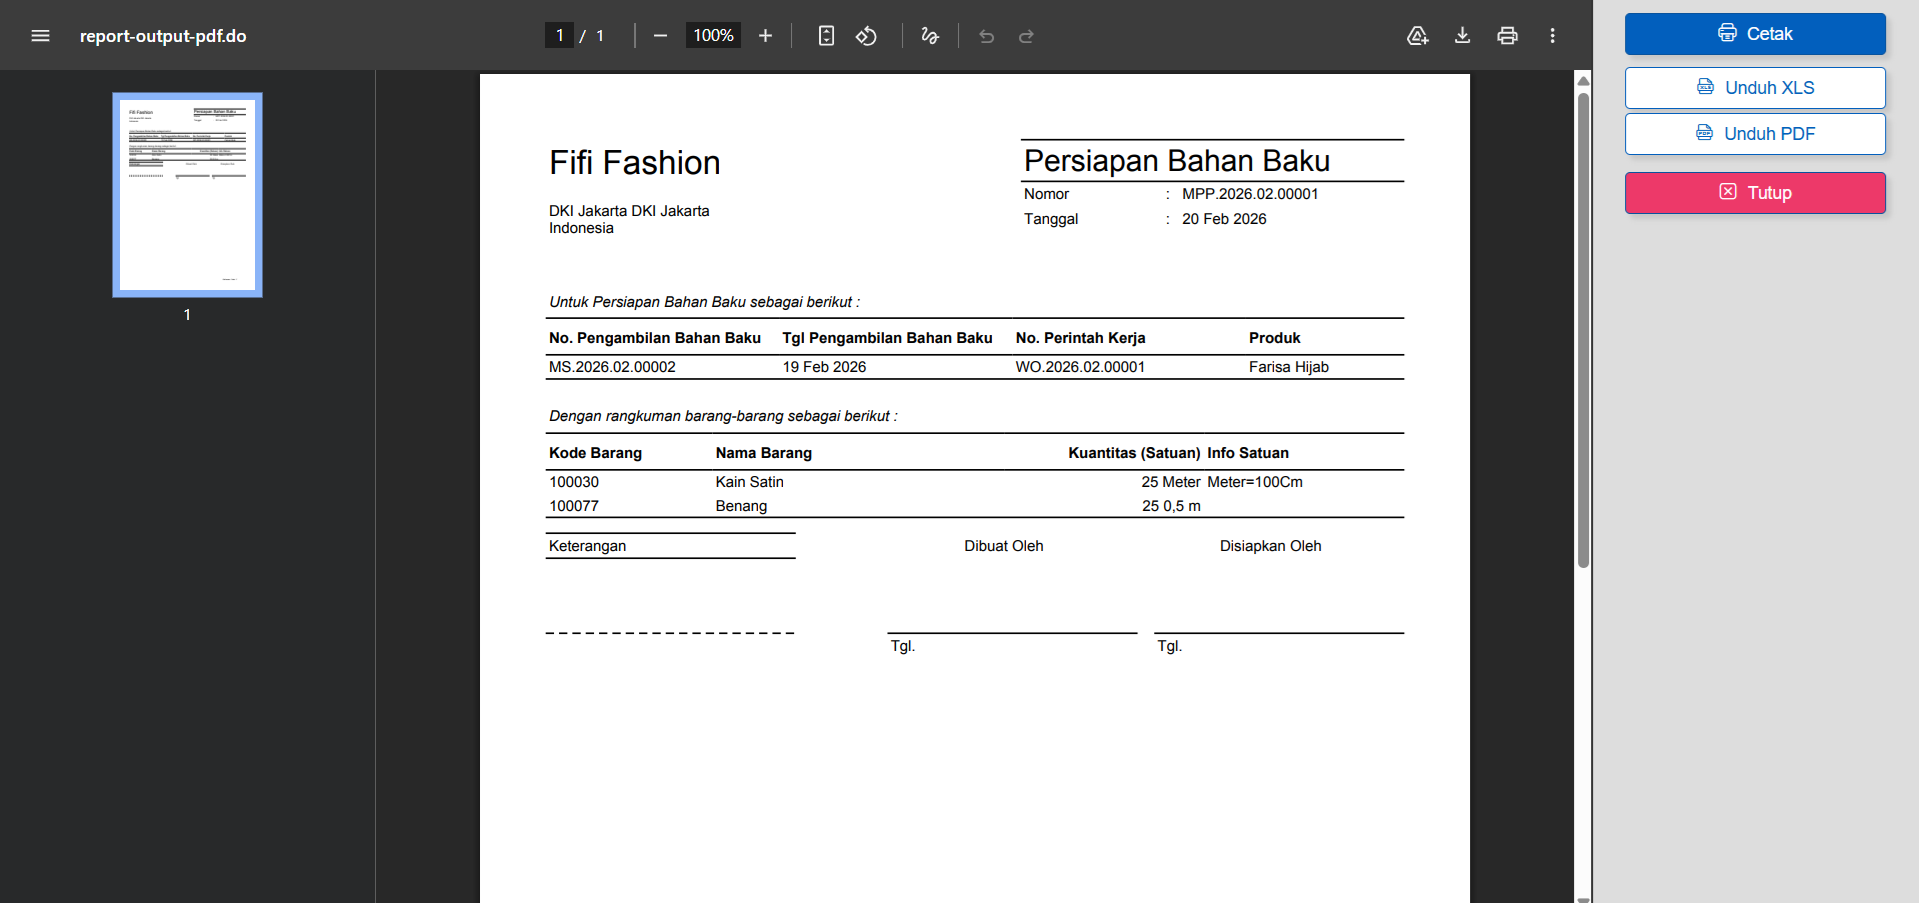Zoom in on the document
The width and height of the screenshot is (1919, 903).
(x=765, y=35)
